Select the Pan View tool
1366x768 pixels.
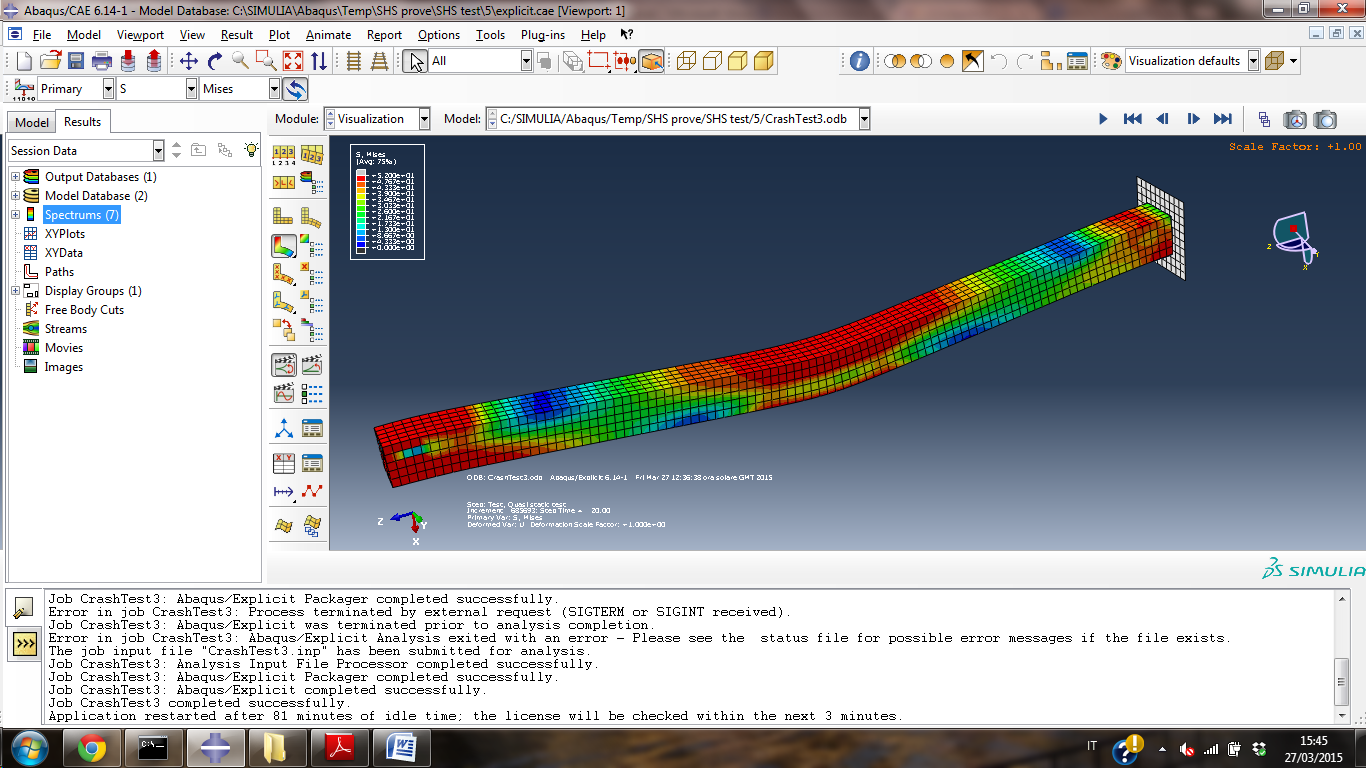pyautogui.click(x=188, y=61)
